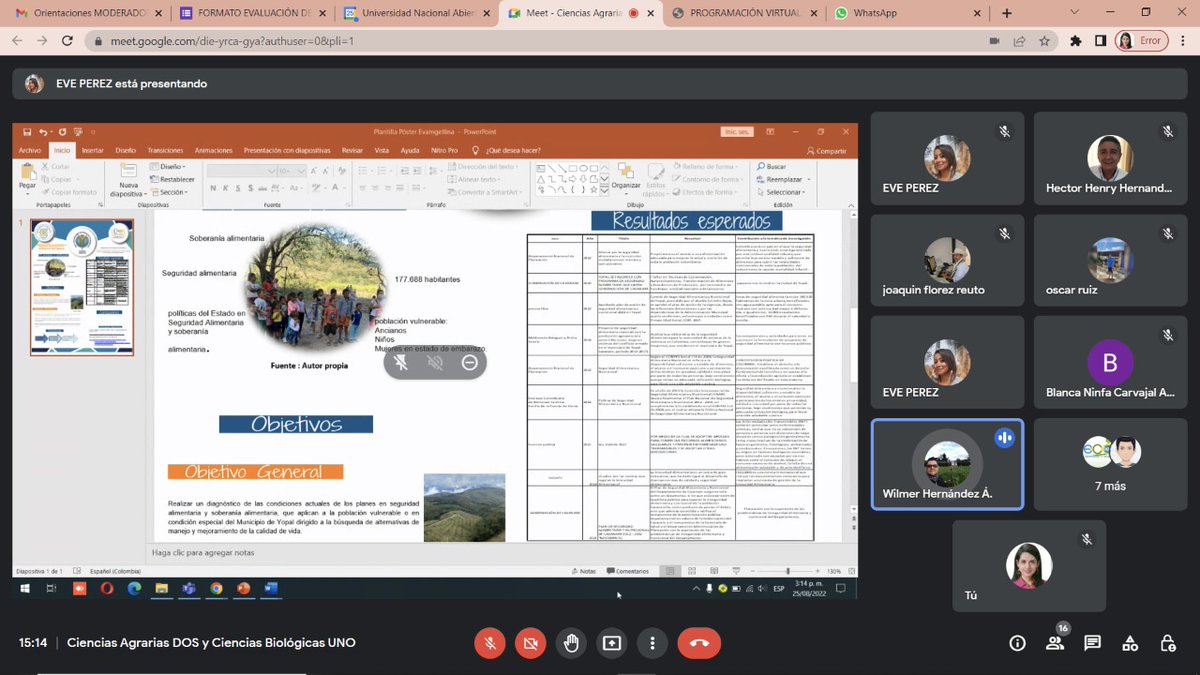
Task: Click Notas in PowerPoint status bar
Action: (x=583, y=571)
